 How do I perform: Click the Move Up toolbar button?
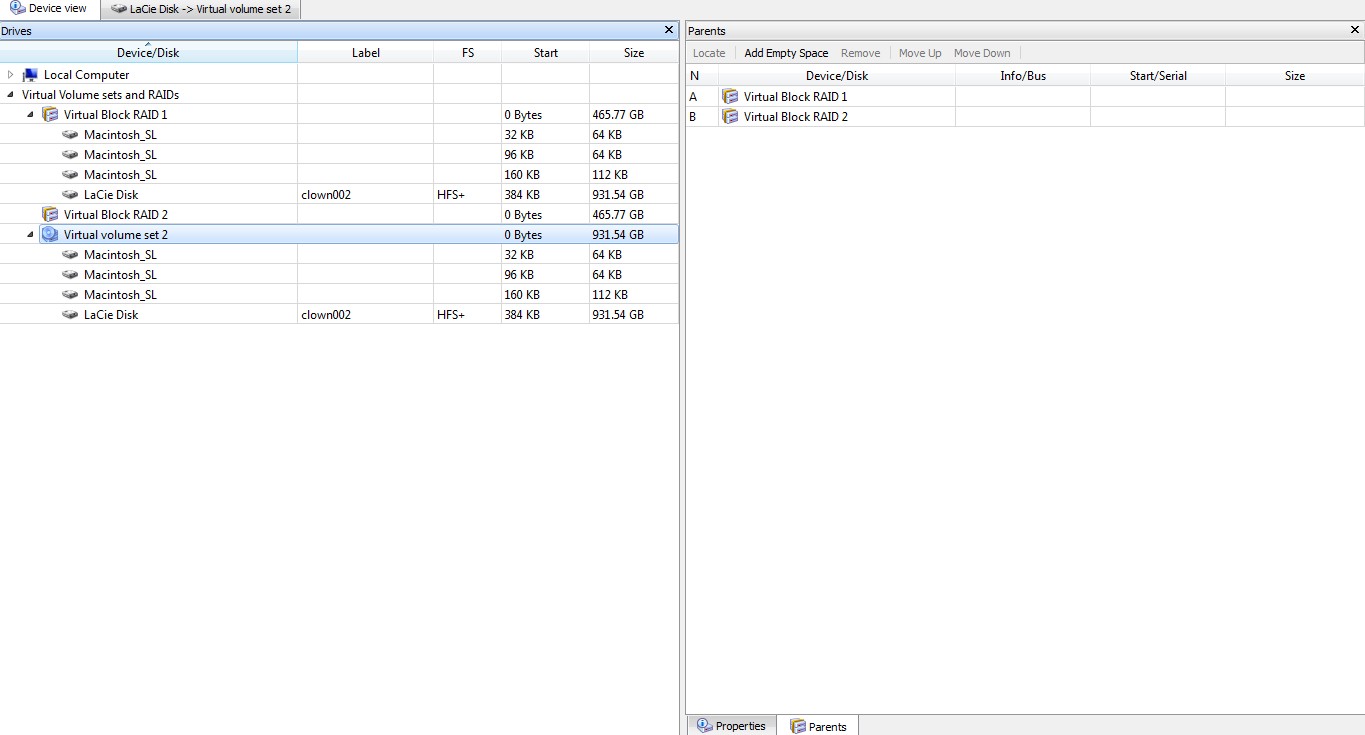920,53
